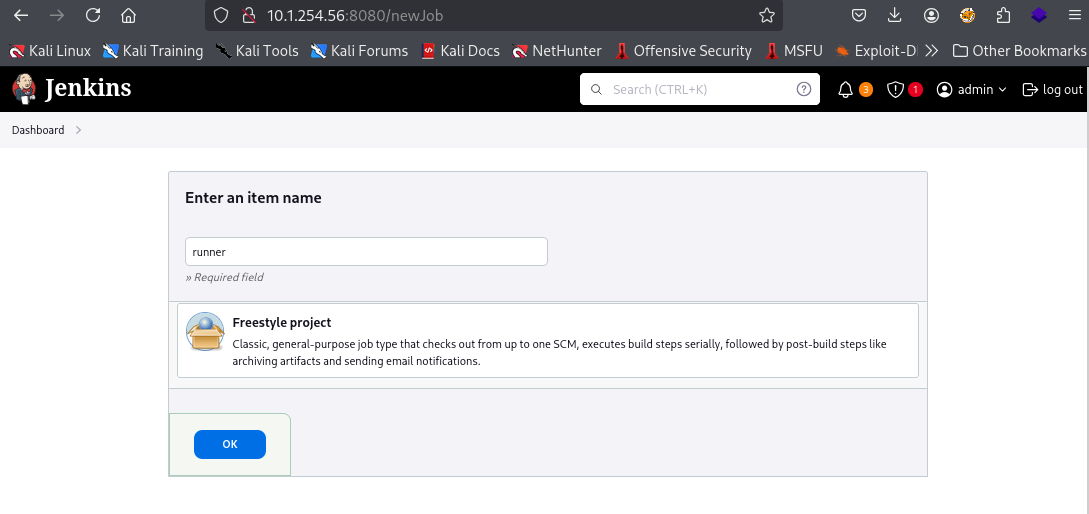Open Kali Forums bookmark

[360, 51]
